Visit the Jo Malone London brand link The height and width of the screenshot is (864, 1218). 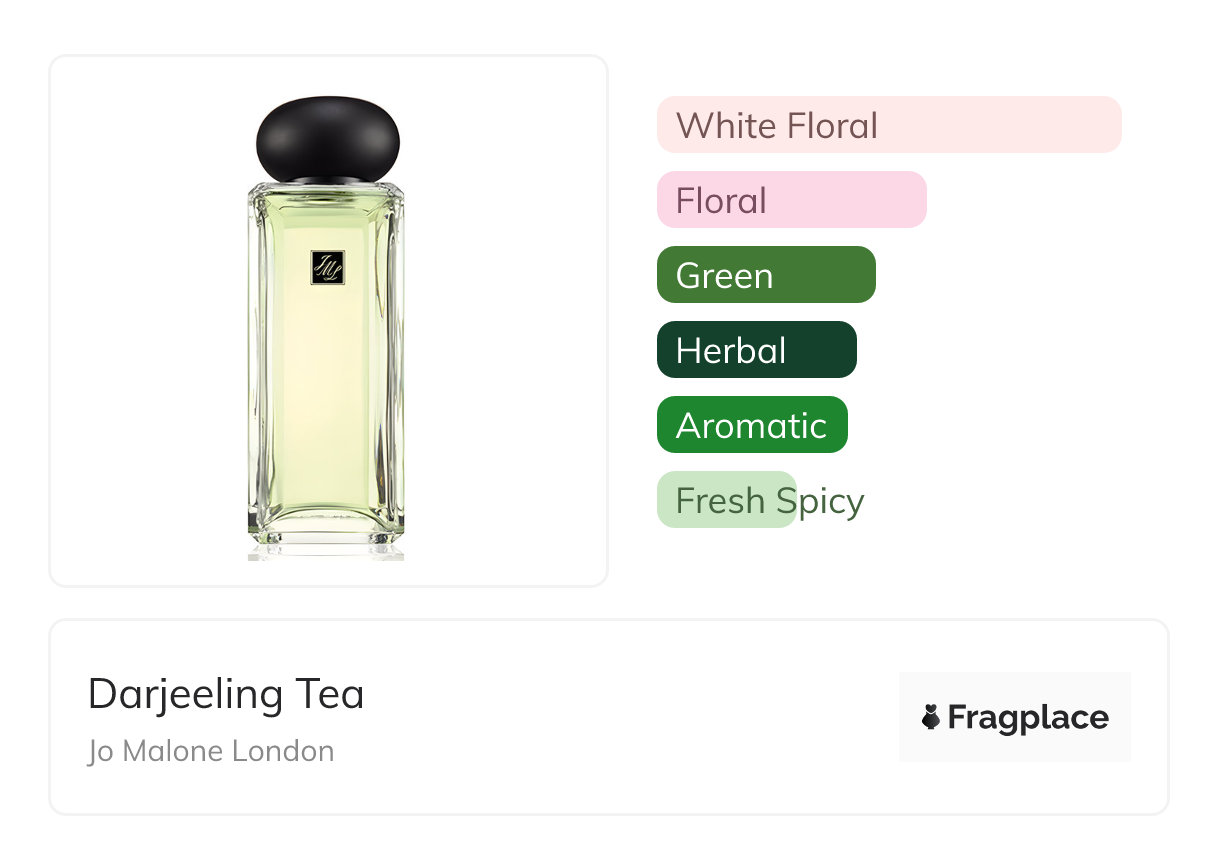(211, 751)
